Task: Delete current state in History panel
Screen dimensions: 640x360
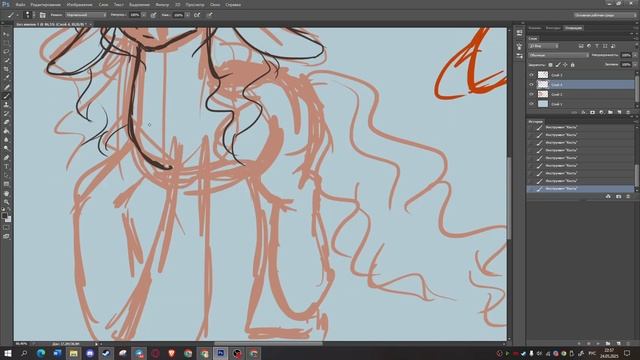Action: point(628,196)
